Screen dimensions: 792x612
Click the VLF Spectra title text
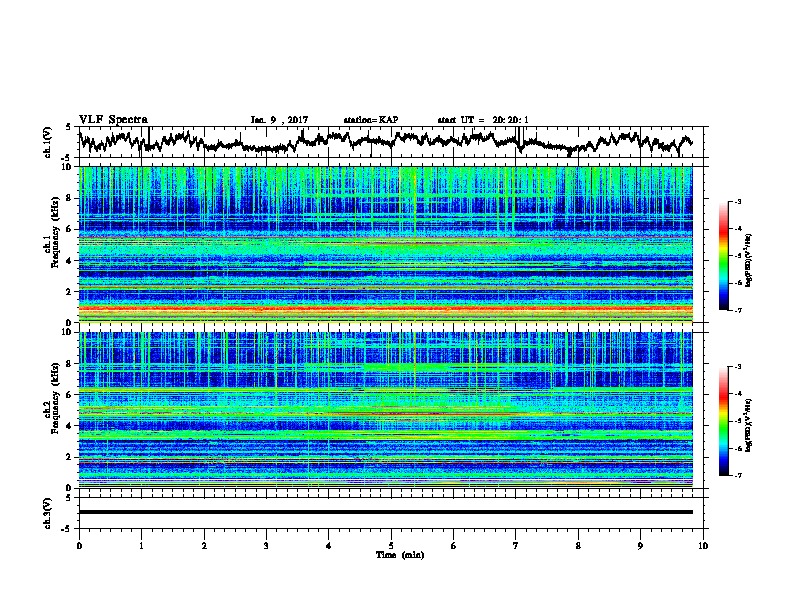(113, 120)
